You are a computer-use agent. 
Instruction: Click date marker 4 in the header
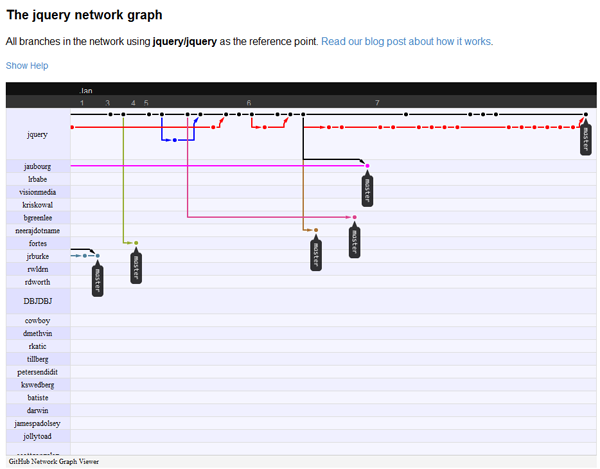pos(133,103)
